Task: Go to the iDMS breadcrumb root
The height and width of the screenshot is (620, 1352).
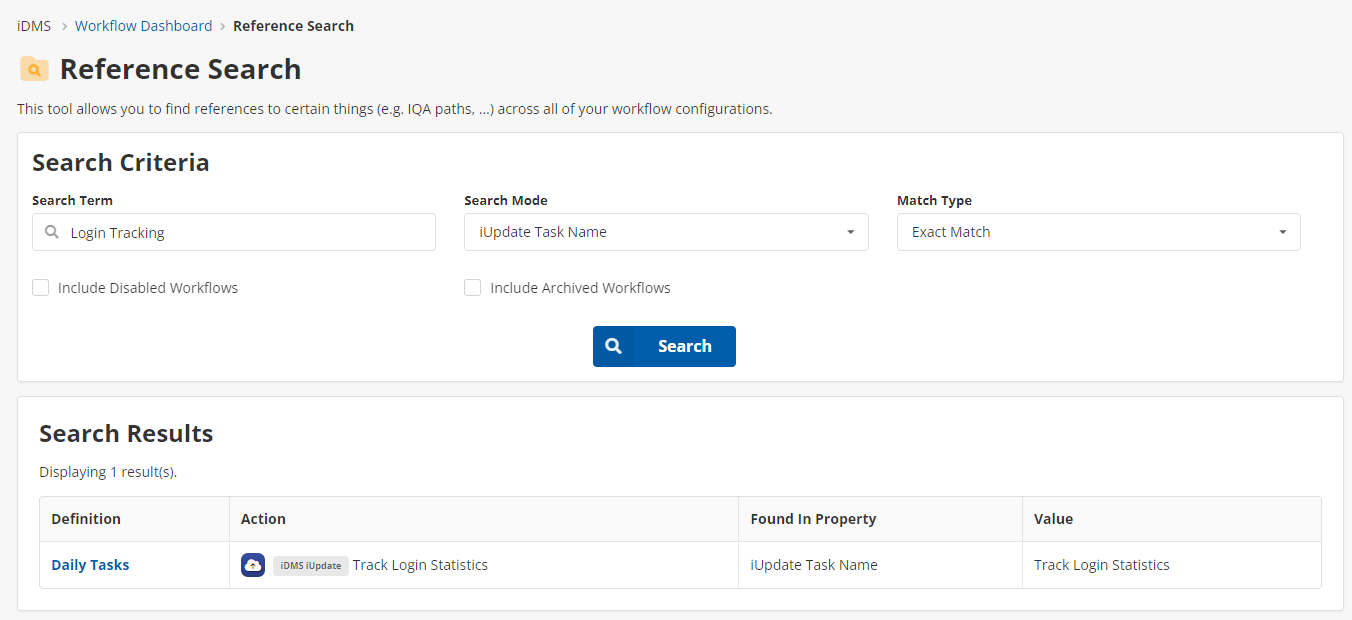Action: [x=34, y=26]
